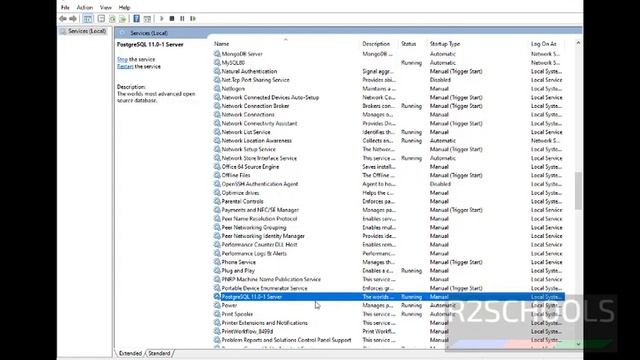Viewport: 640px width, 360px height.
Task: Select Problem Reports and Solutions Control Panel Support
Action: click(x=389, y=340)
